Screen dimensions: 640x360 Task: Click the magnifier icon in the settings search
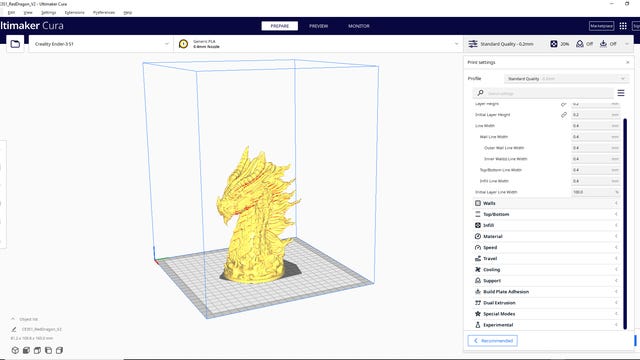click(x=480, y=93)
